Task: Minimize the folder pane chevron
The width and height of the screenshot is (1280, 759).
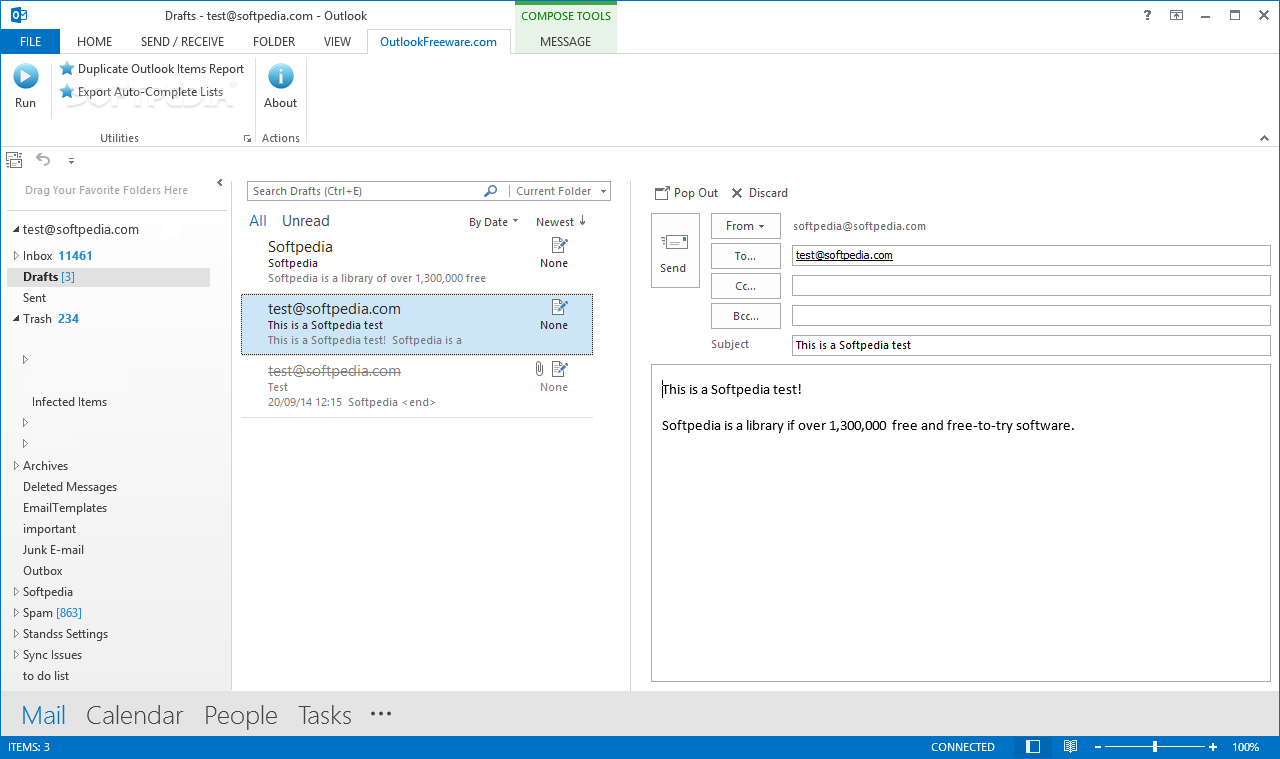Action: pyautogui.click(x=220, y=183)
